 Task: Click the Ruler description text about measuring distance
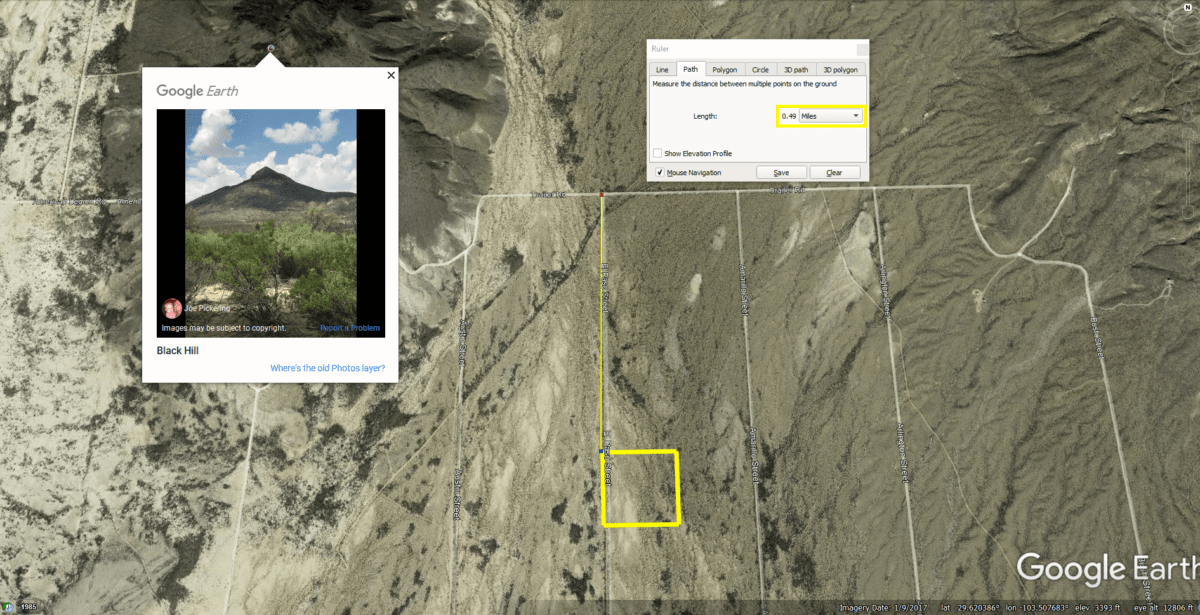pos(745,84)
